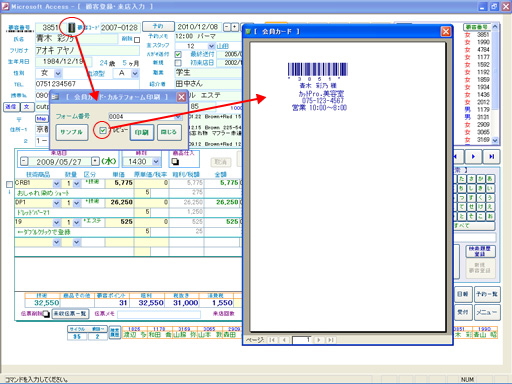Open the Map icon beside postal code
The height and width of the screenshot is (384, 512).
point(41,119)
